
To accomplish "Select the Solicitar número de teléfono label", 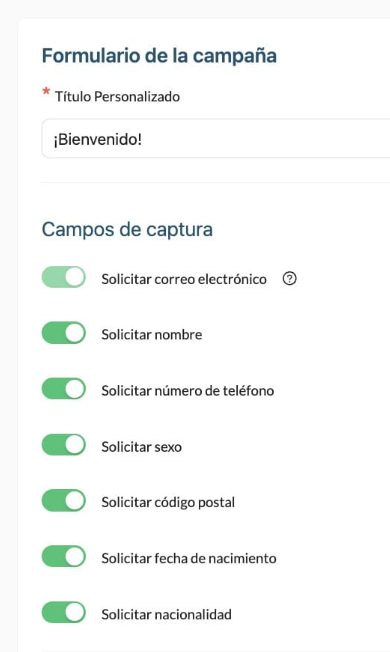I will (x=188, y=391).
